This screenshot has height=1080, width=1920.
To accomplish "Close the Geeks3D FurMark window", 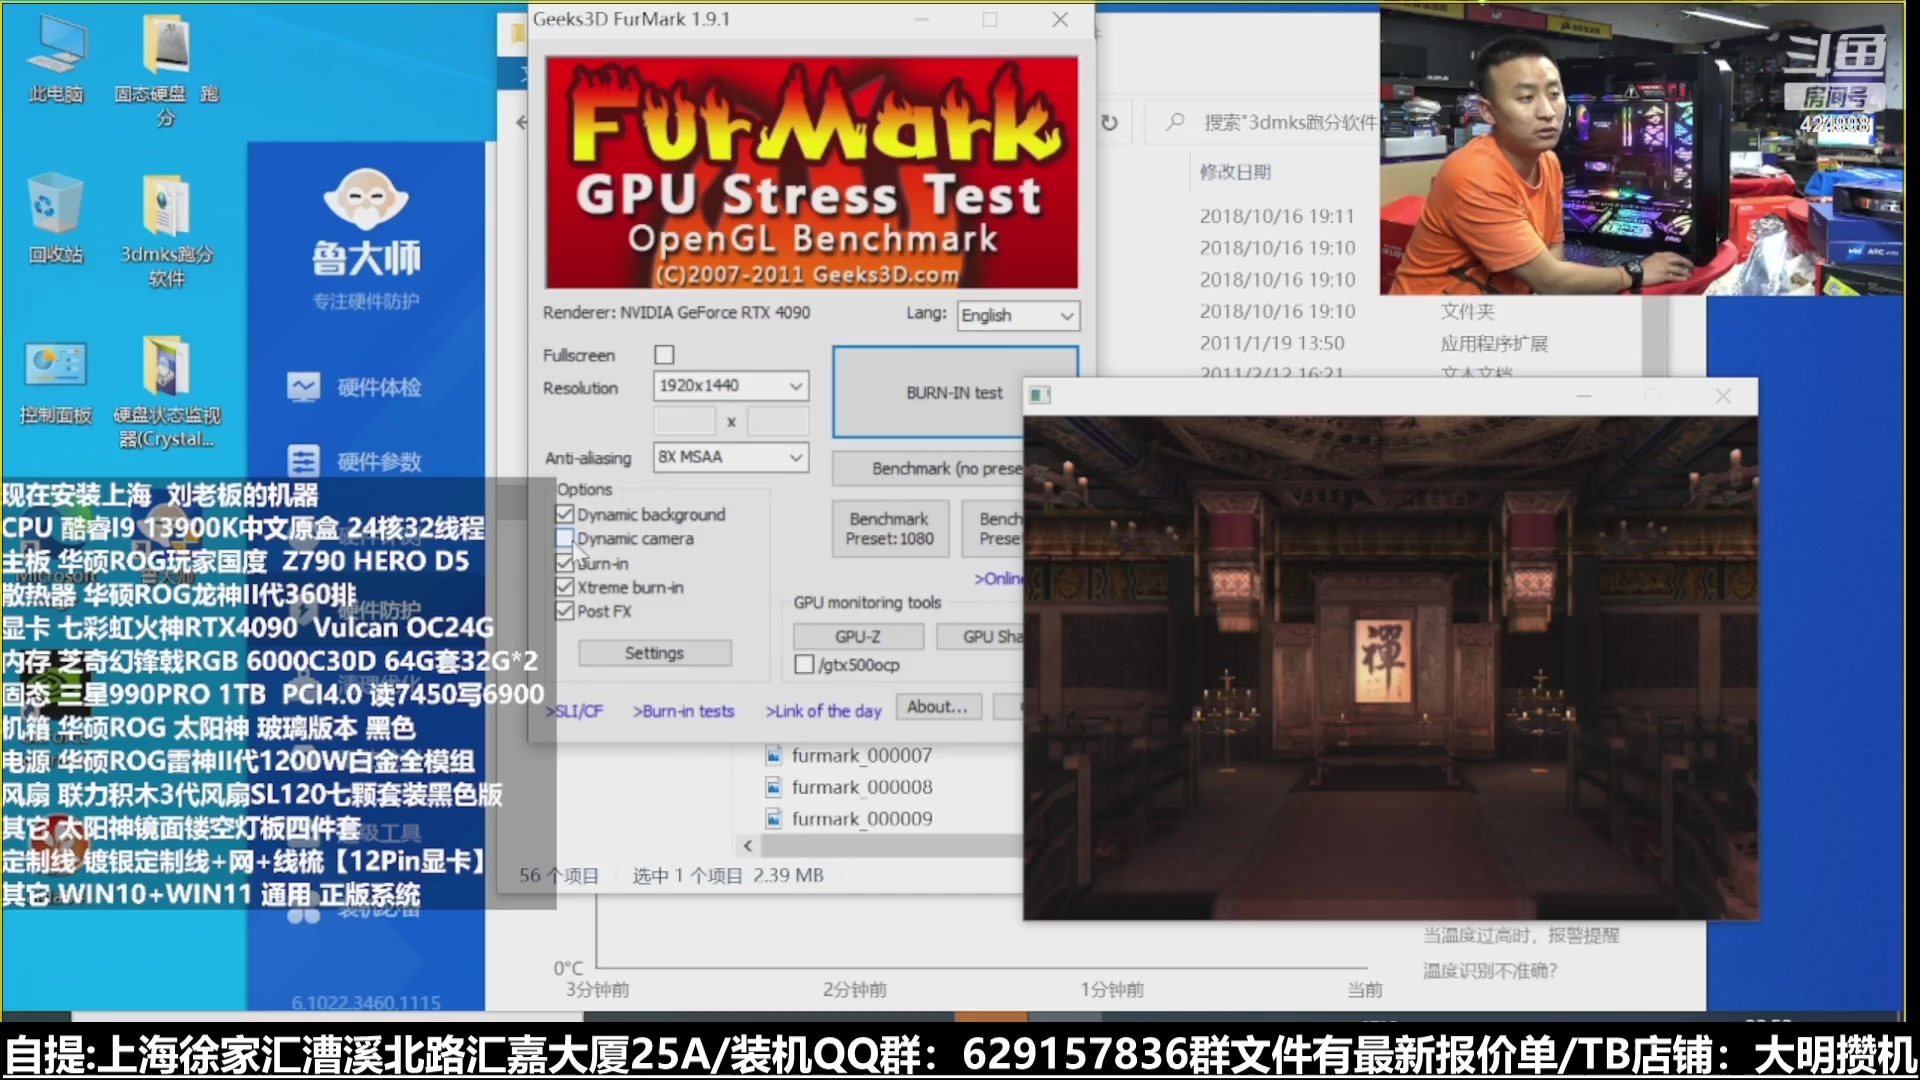I will (1060, 20).
